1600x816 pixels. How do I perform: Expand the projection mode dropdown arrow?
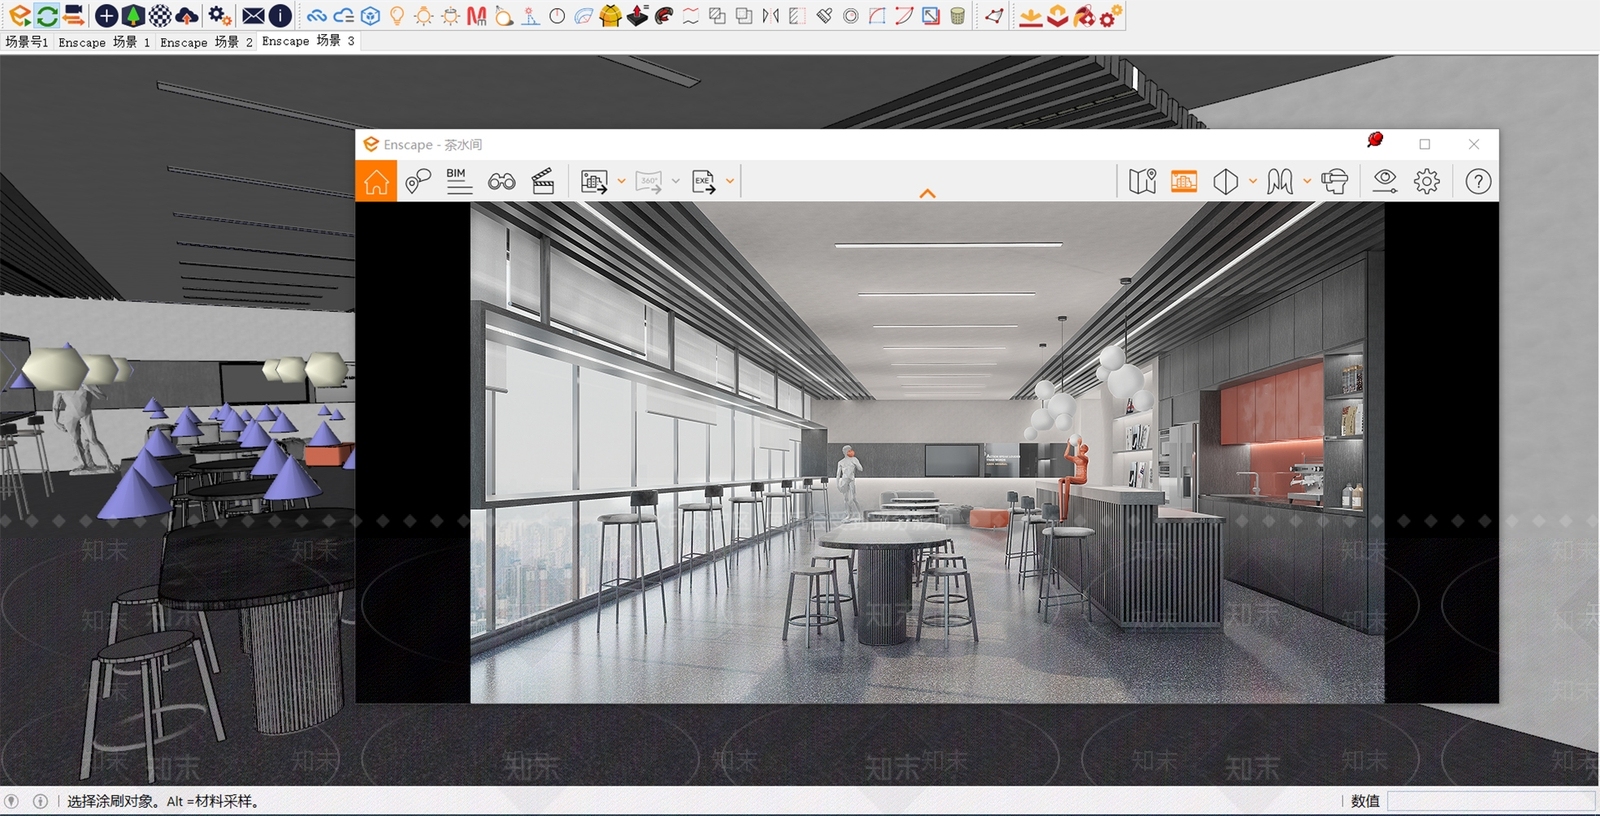1252,181
